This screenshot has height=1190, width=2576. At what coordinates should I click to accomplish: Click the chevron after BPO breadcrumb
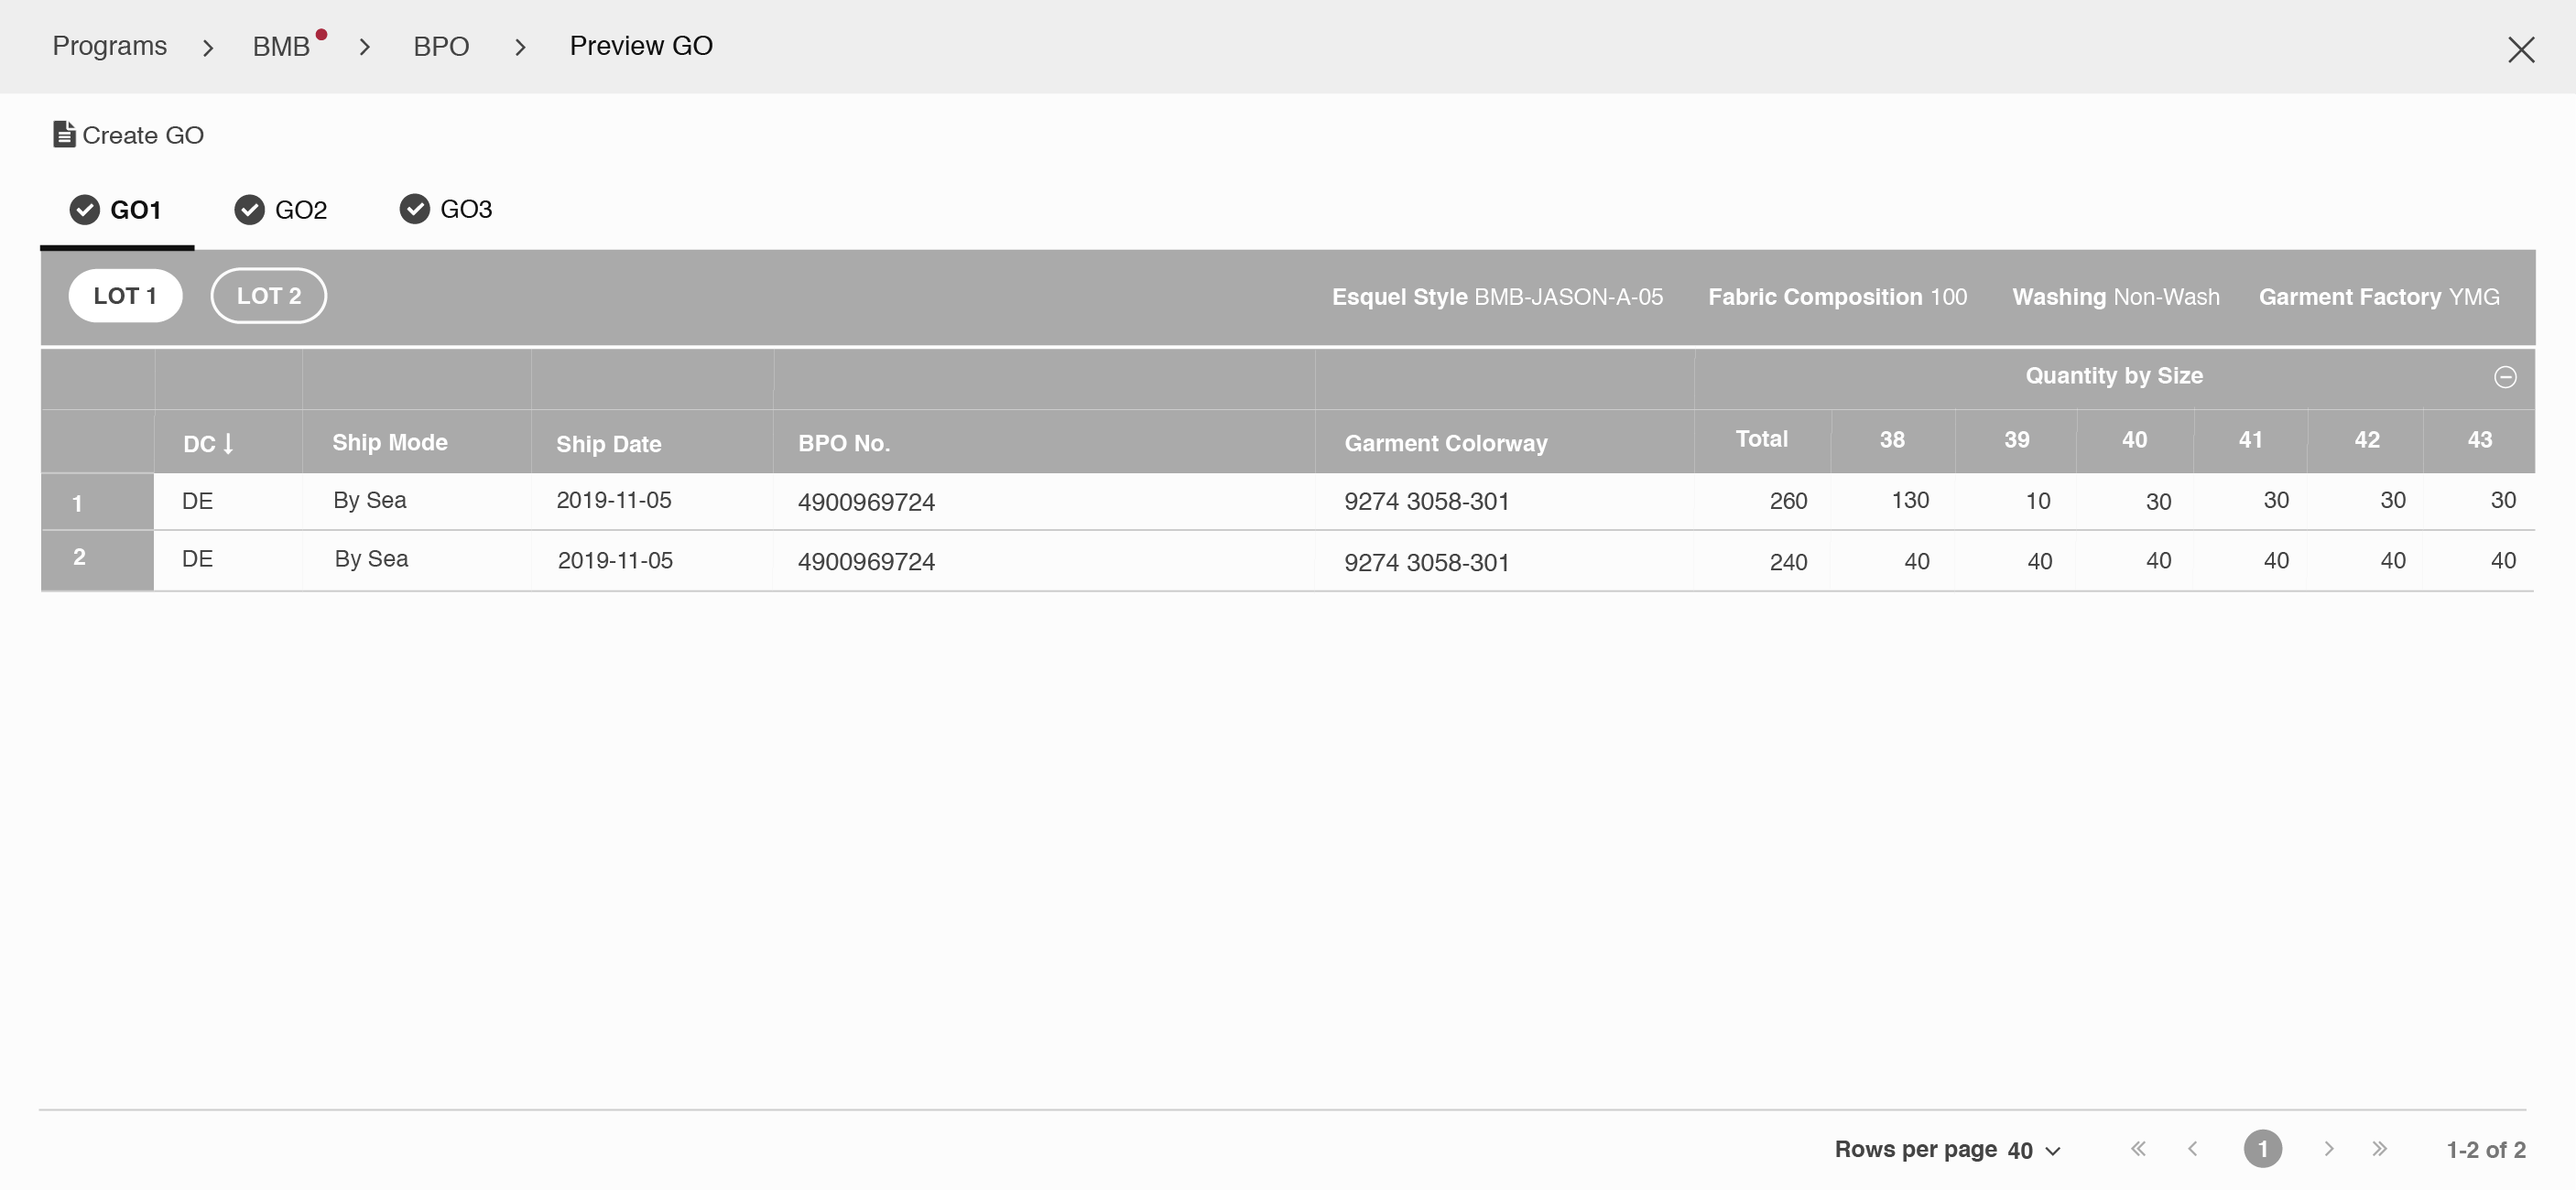(520, 48)
